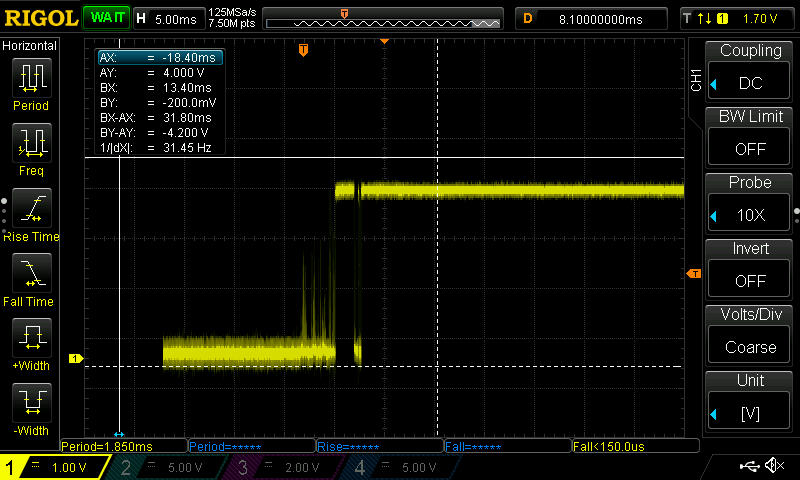Click the WAIT trigger status button
Image resolution: width=800 pixels, height=480 pixels.
[105, 18]
